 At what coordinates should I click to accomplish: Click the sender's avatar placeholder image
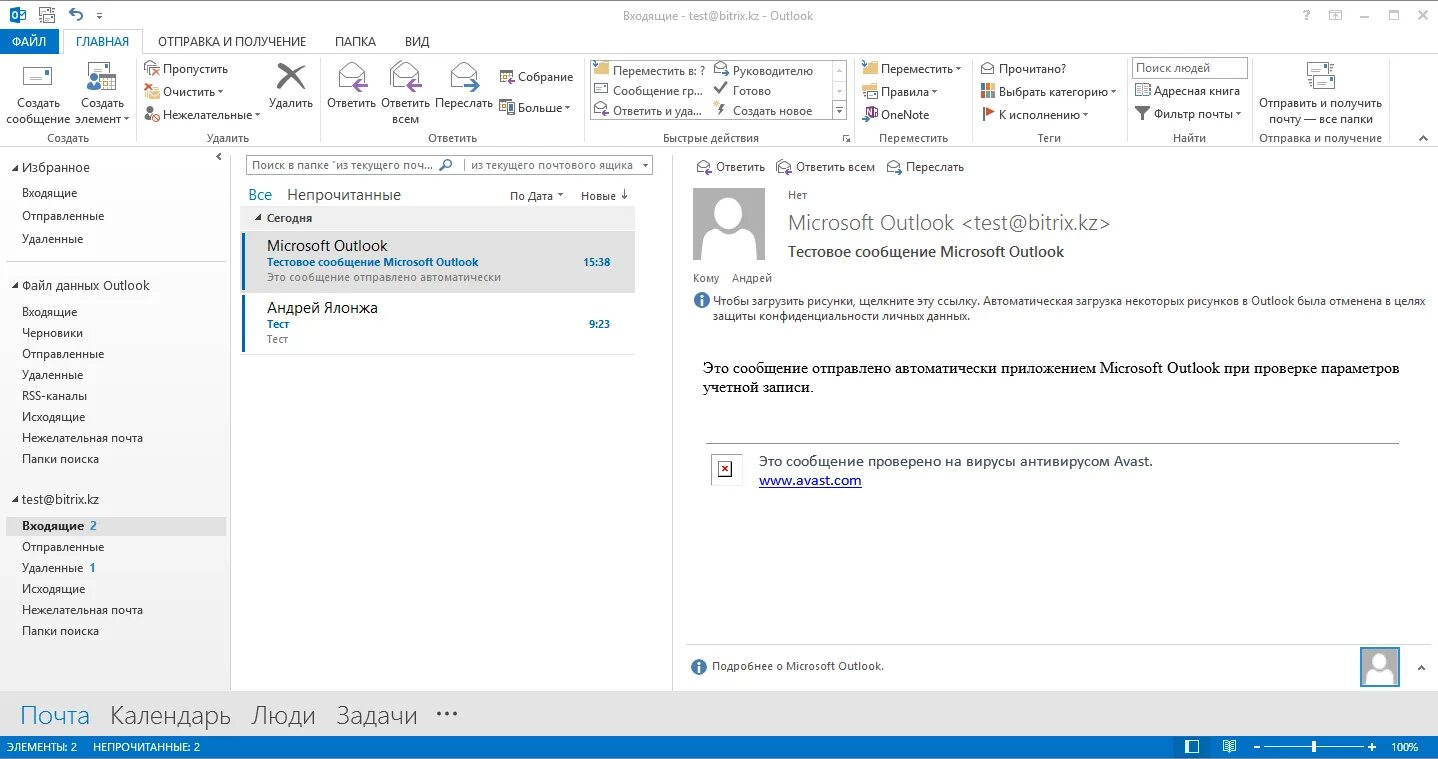click(729, 225)
